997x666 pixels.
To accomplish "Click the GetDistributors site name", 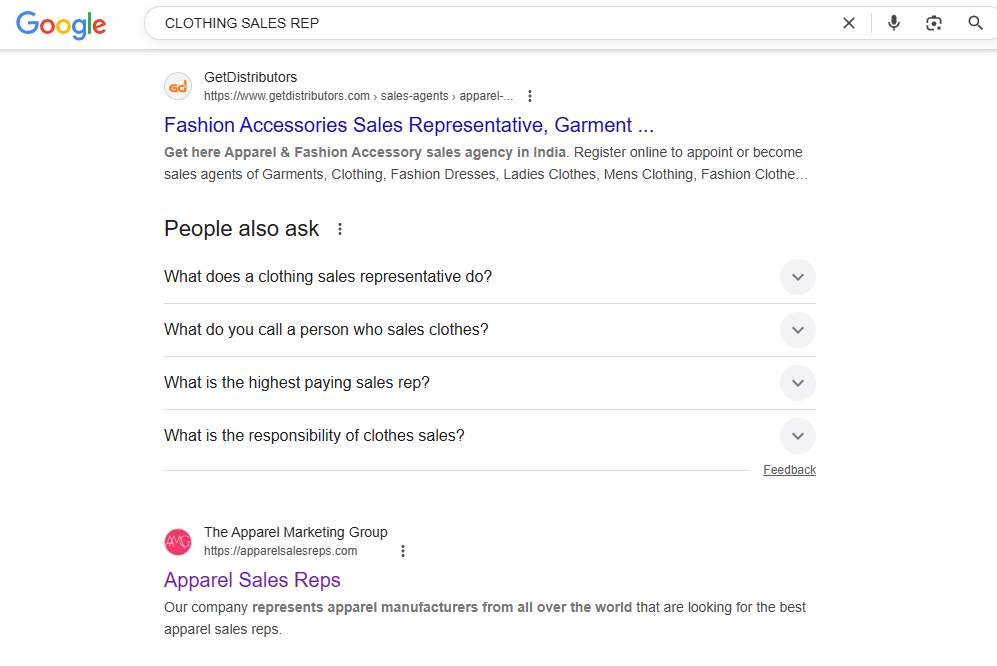I will [251, 78].
